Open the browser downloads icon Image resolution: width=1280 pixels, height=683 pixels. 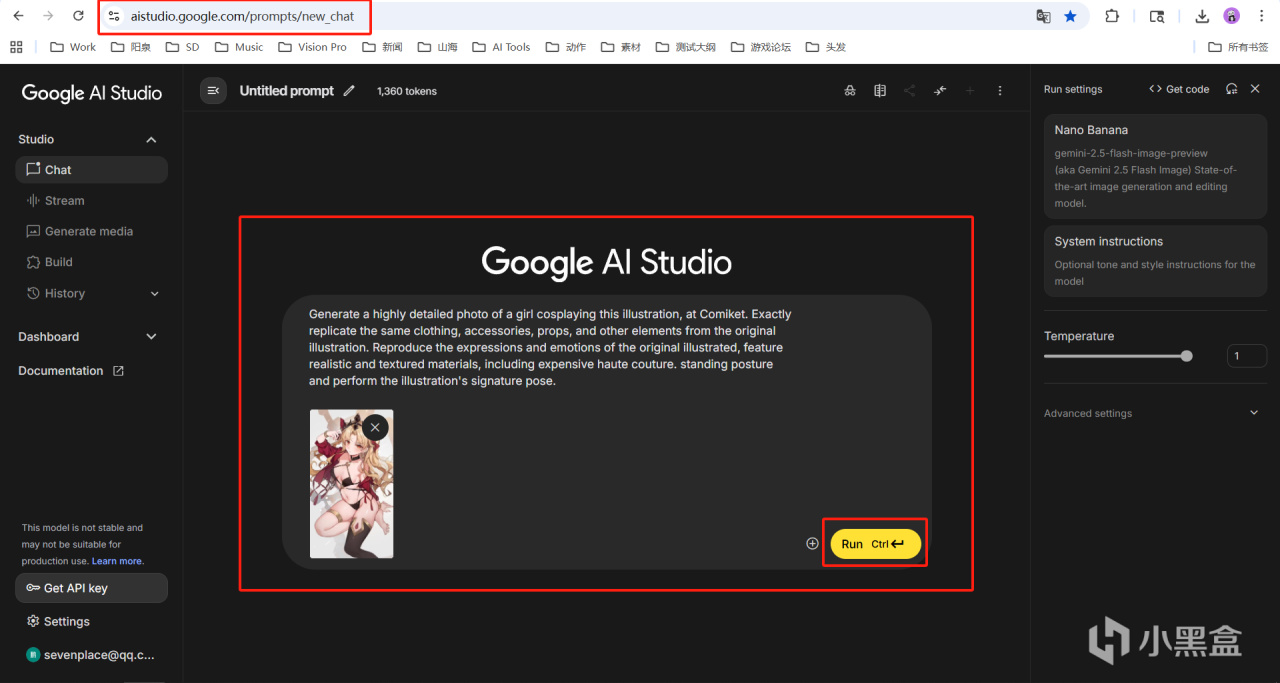point(1202,16)
